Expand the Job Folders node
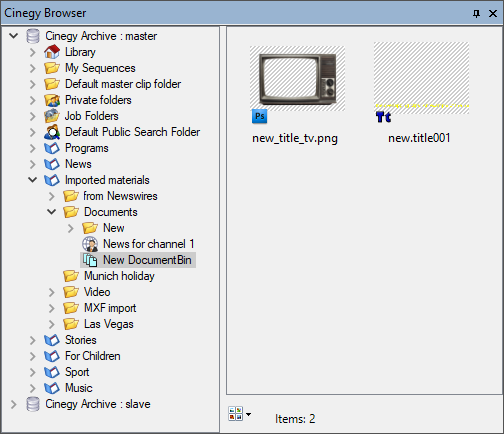 click(33, 116)
